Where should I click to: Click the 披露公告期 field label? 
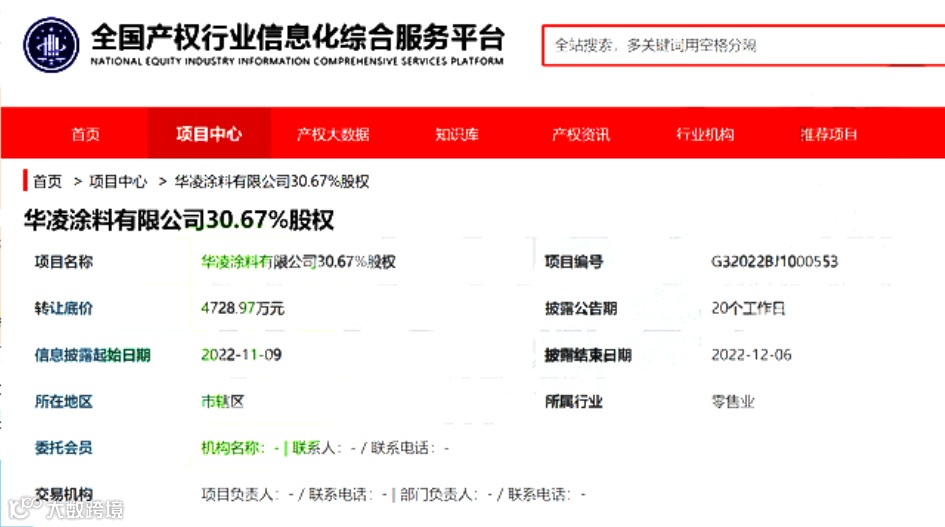coord(581,308)
